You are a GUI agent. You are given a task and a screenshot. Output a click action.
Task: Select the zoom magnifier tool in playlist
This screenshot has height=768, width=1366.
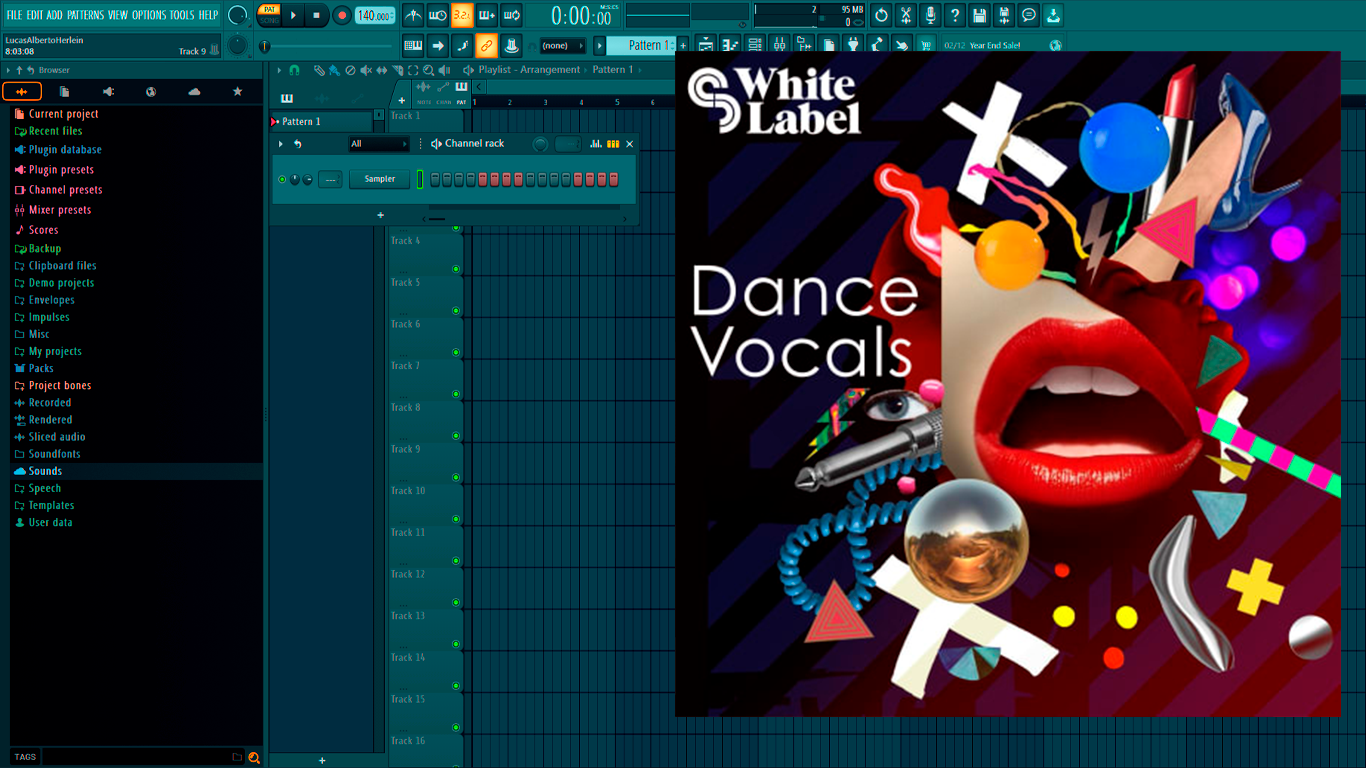[428, 70]
